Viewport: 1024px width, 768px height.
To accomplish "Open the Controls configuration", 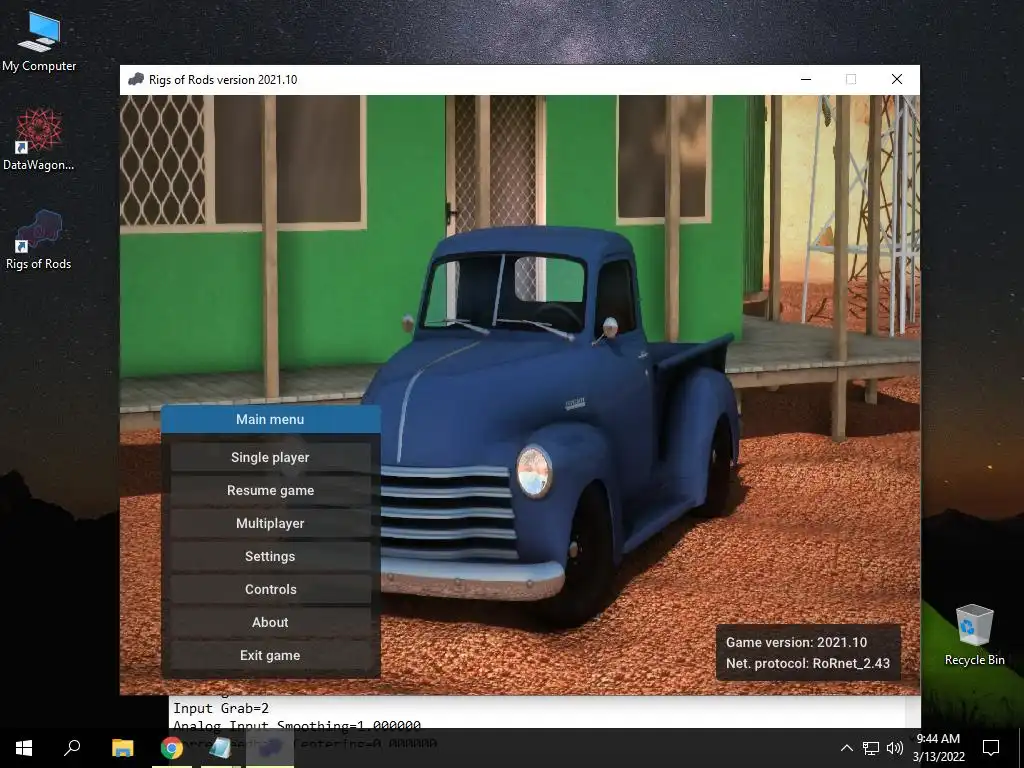I will point(270,589).
